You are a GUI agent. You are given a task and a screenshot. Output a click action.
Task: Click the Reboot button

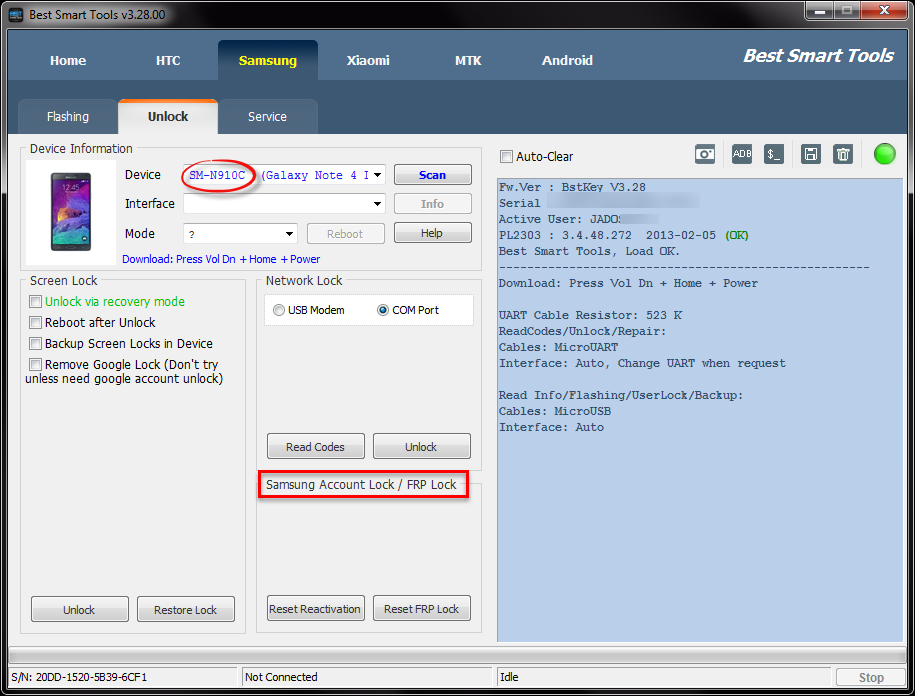(345, 234)
